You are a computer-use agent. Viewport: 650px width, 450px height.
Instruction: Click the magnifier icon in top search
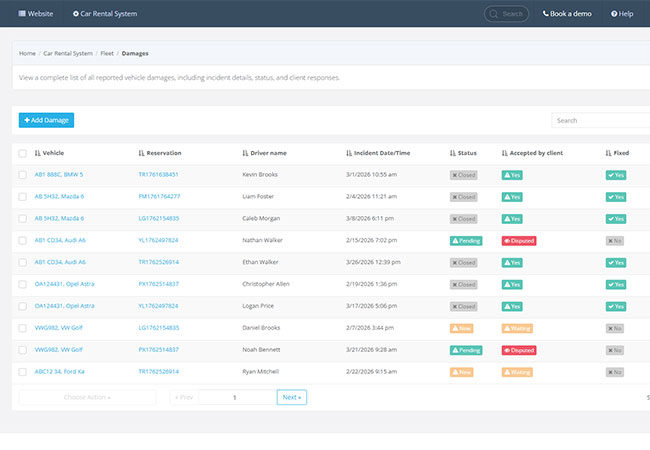tap(493, 14)
